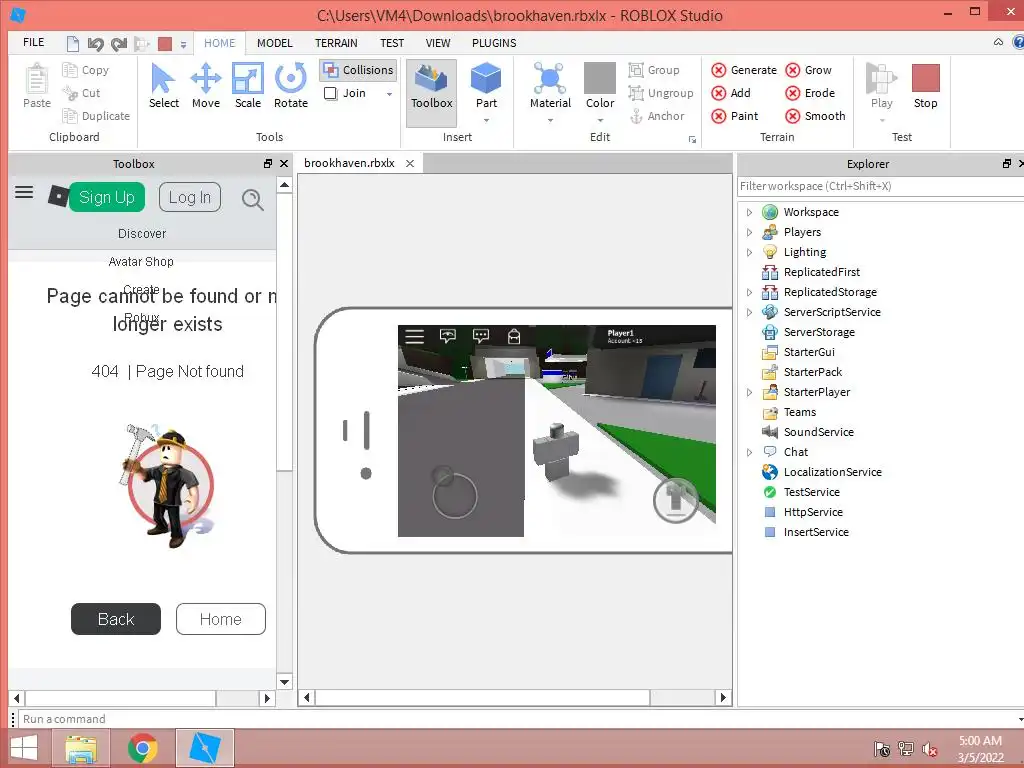Click Copy in Clipboard group
This screenshot has width=1024, height=768.
(86, 70)
